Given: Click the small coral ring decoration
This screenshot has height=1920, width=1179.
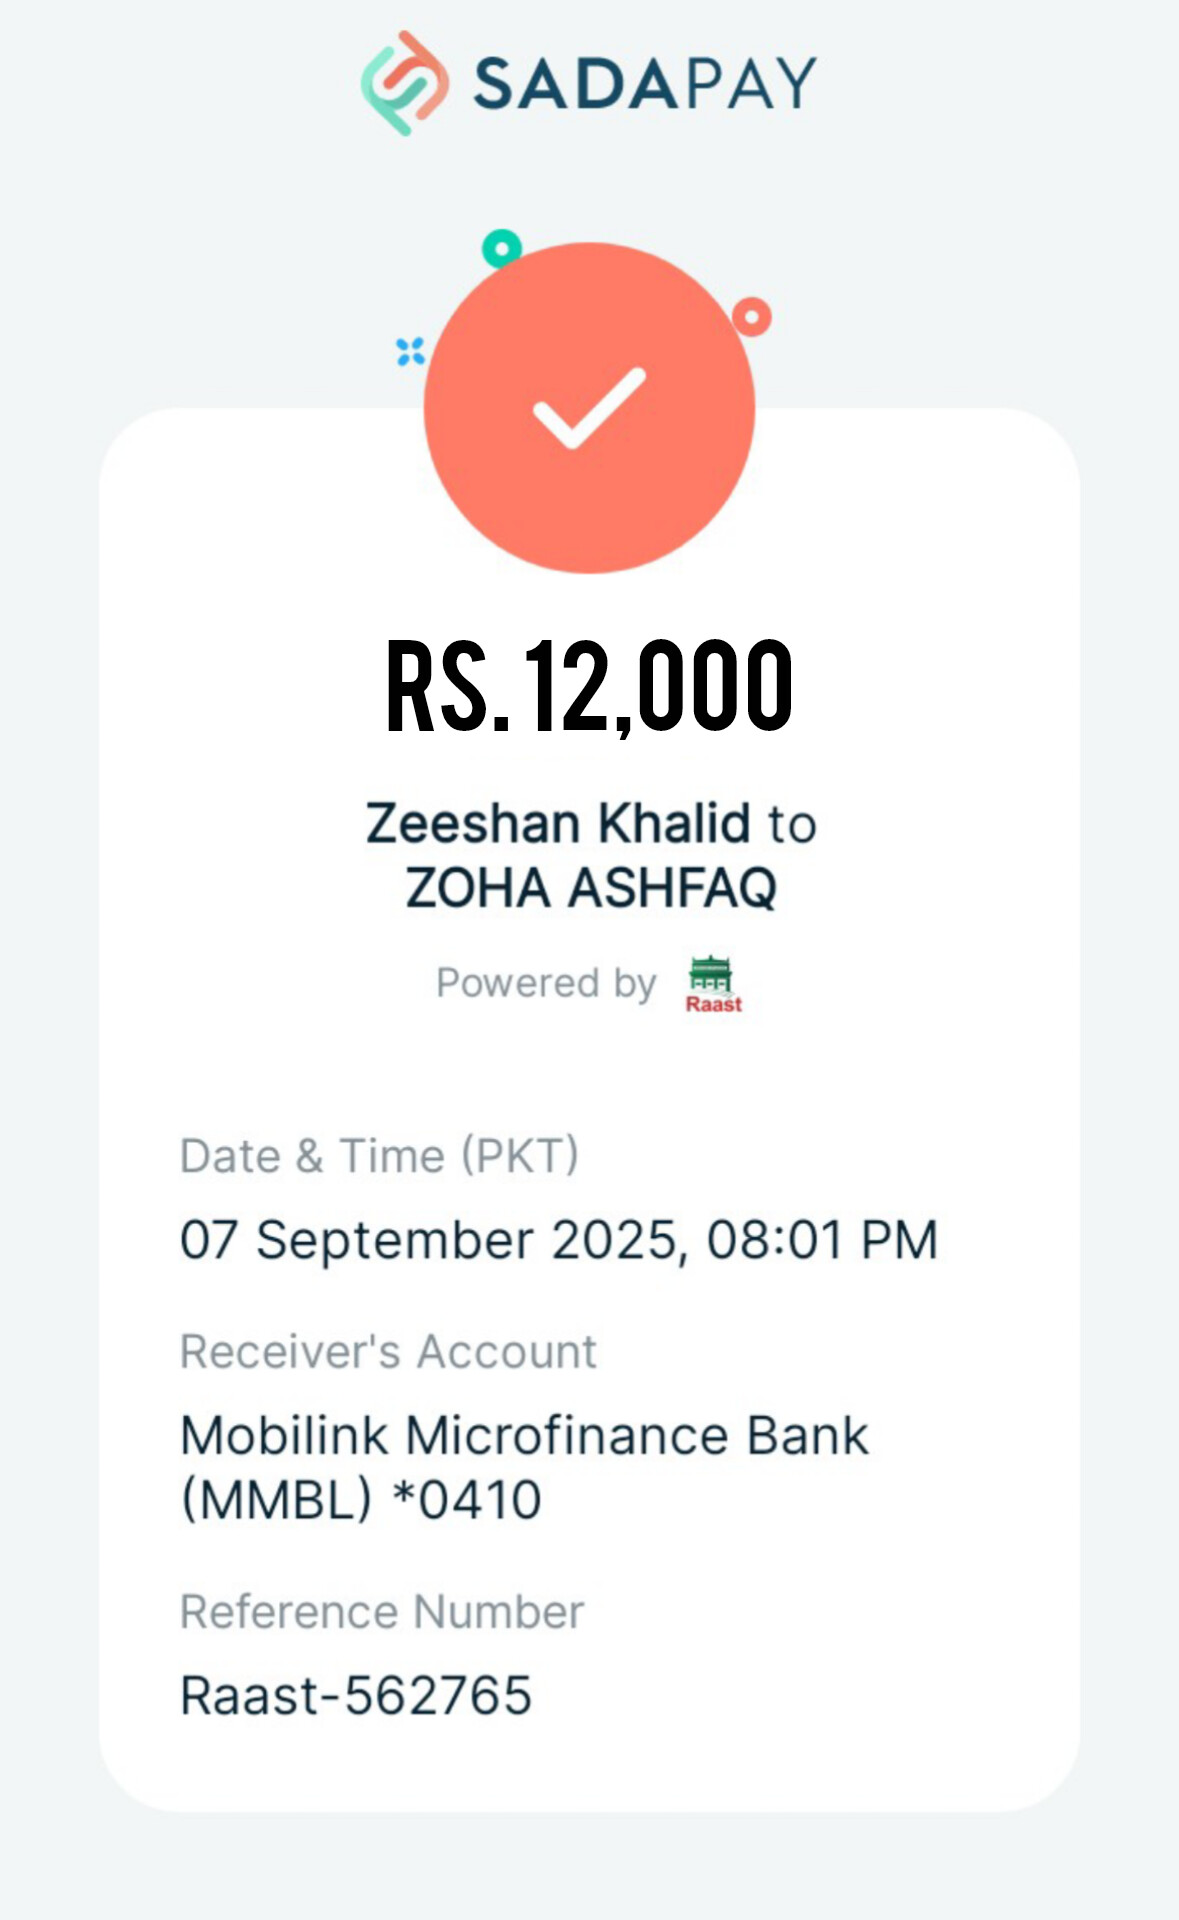Looking at the screenshot, I should [752, 317].
